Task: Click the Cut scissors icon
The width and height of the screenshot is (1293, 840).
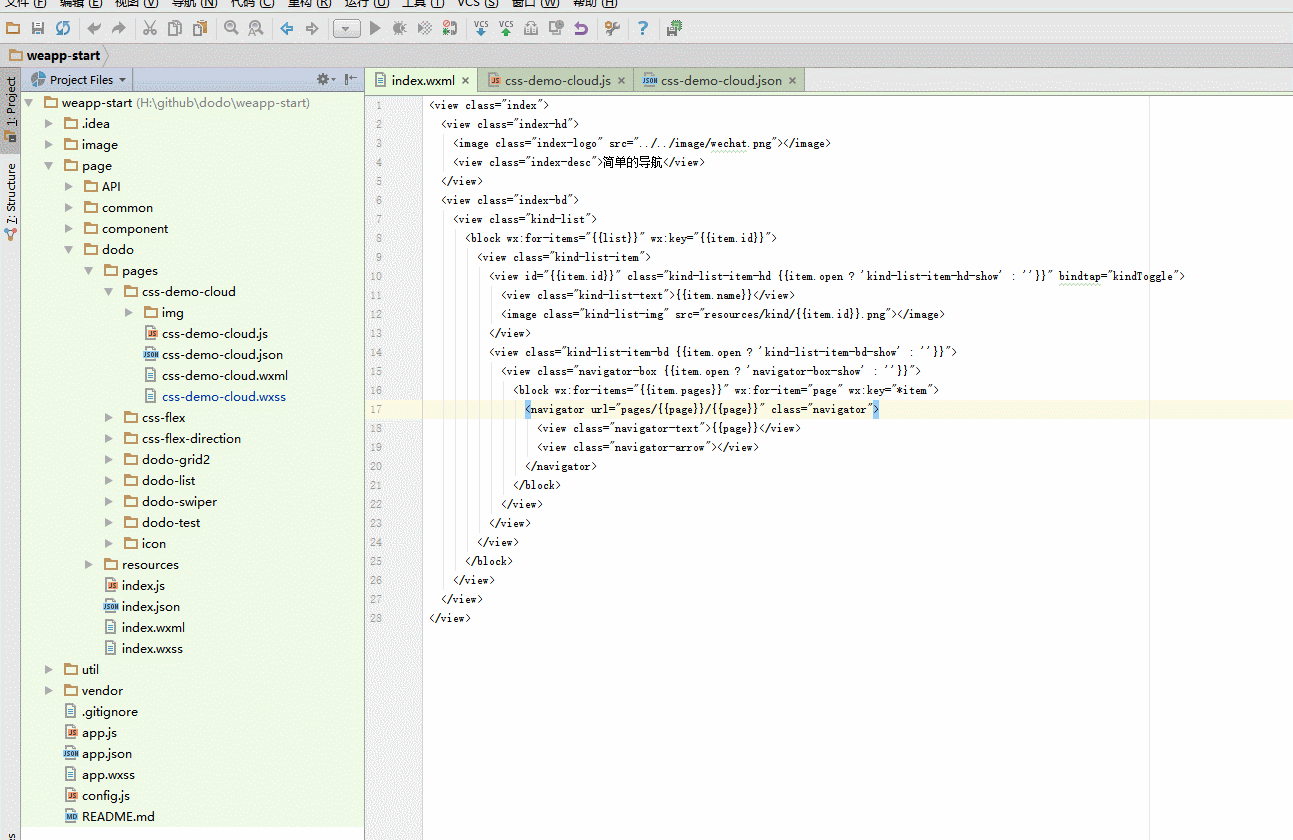Action: (150, 29)
